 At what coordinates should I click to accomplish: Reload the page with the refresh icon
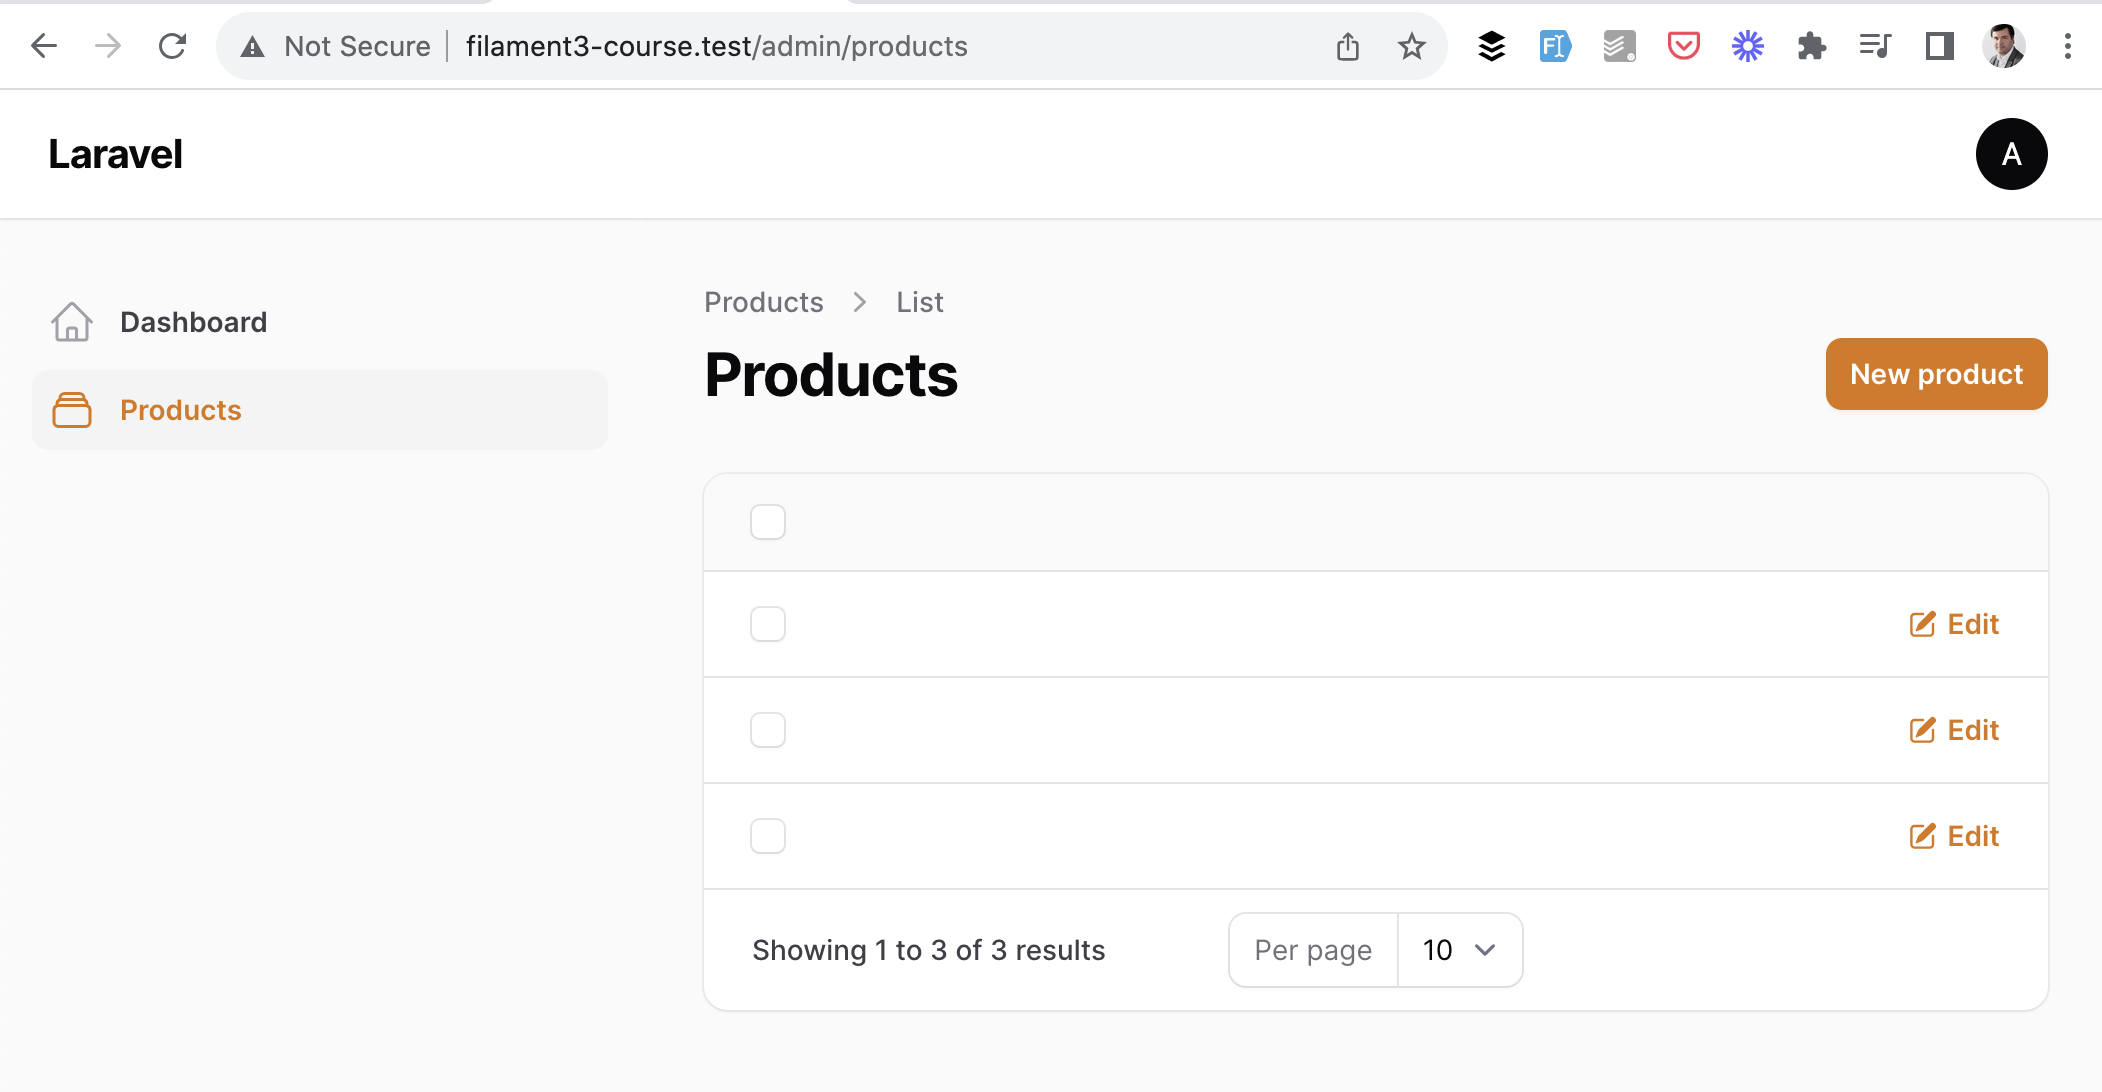point(172,46)
